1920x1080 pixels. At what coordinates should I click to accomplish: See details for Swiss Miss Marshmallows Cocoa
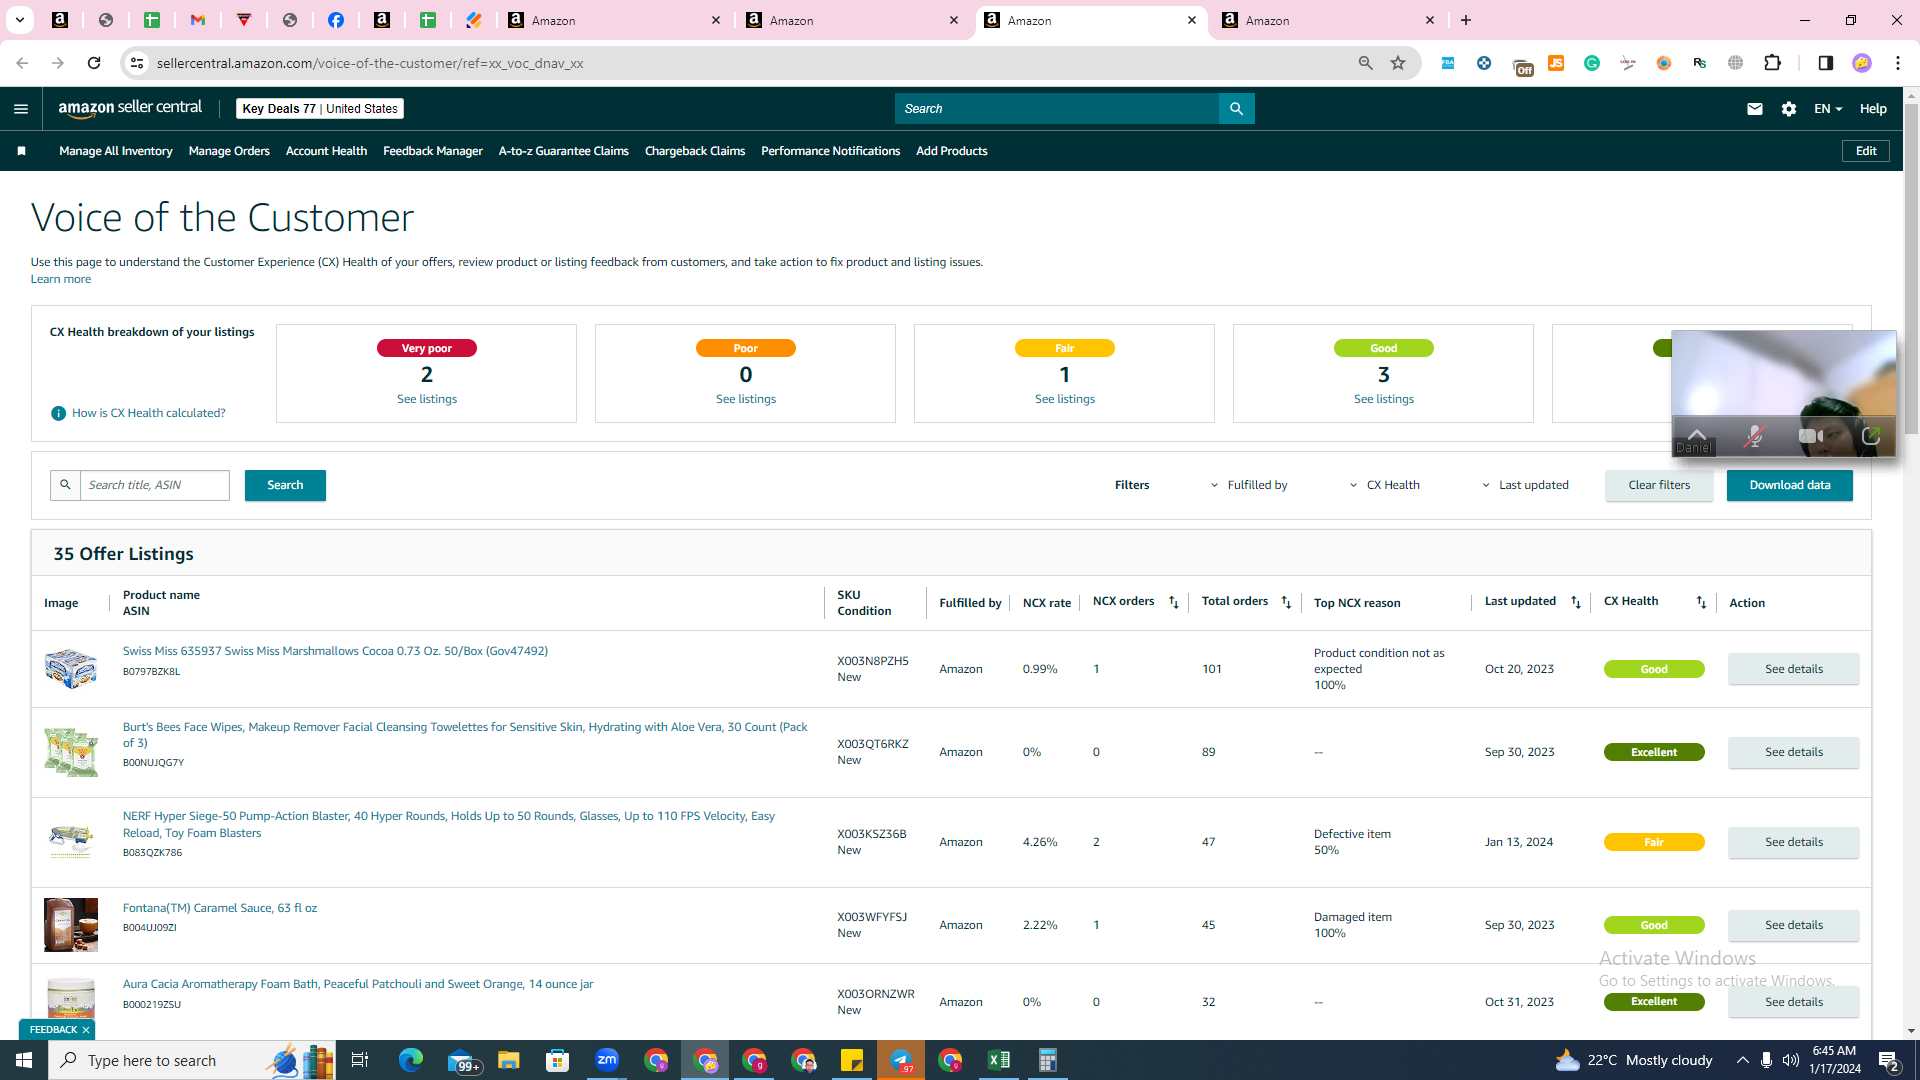pyautogui.click(x=1794, y=669)
